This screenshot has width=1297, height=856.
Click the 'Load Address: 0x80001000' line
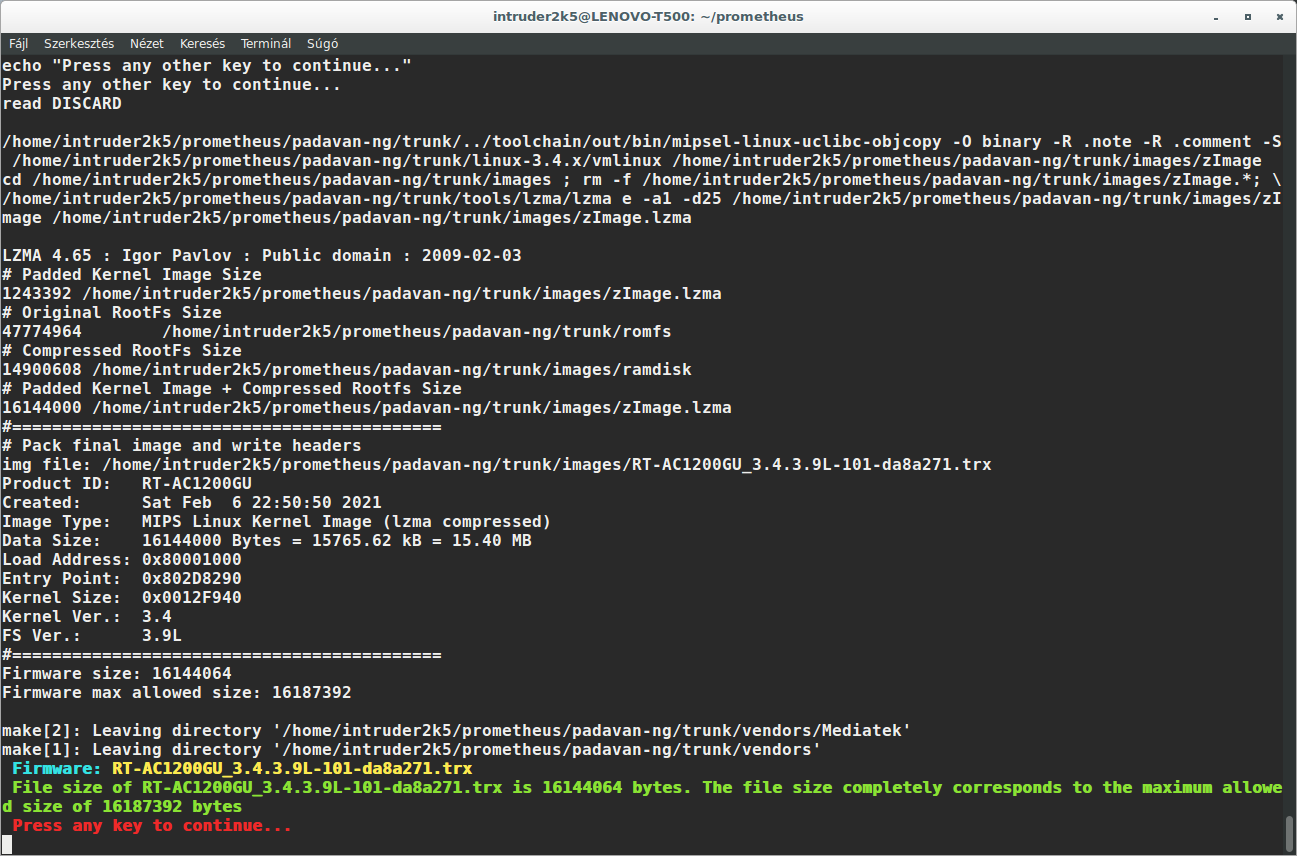click(x=122, y=560)
